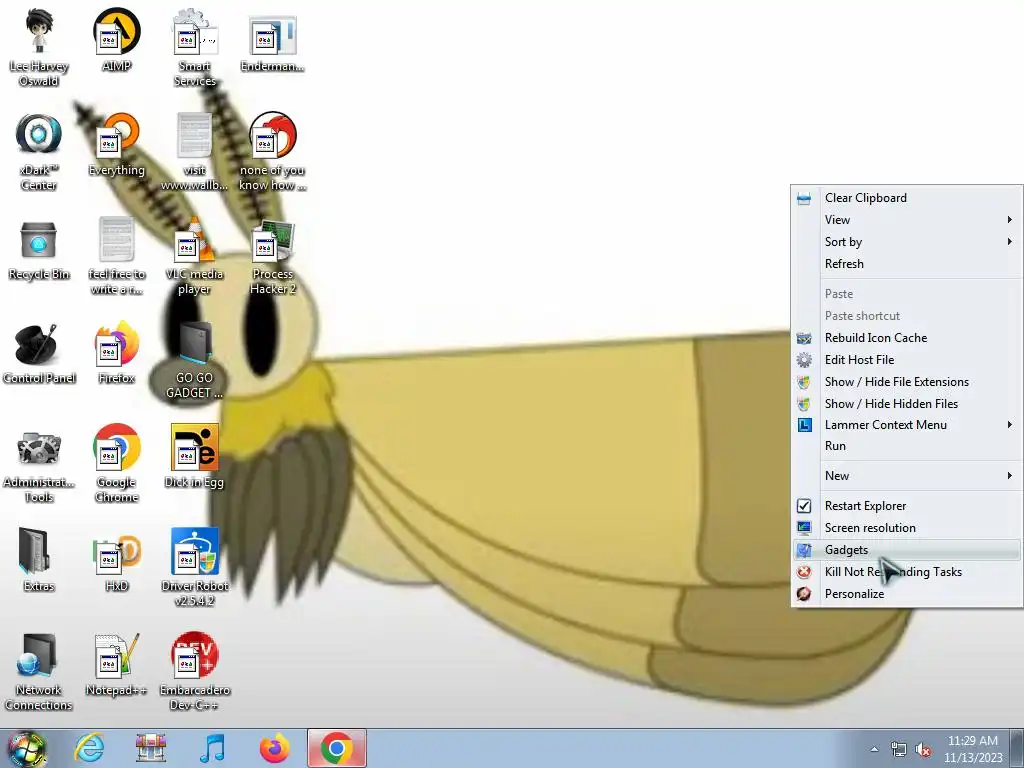Select the Embarcadero Dev-C++ shortcut
The image size is (1024, 768).
(x=195, y=671)
